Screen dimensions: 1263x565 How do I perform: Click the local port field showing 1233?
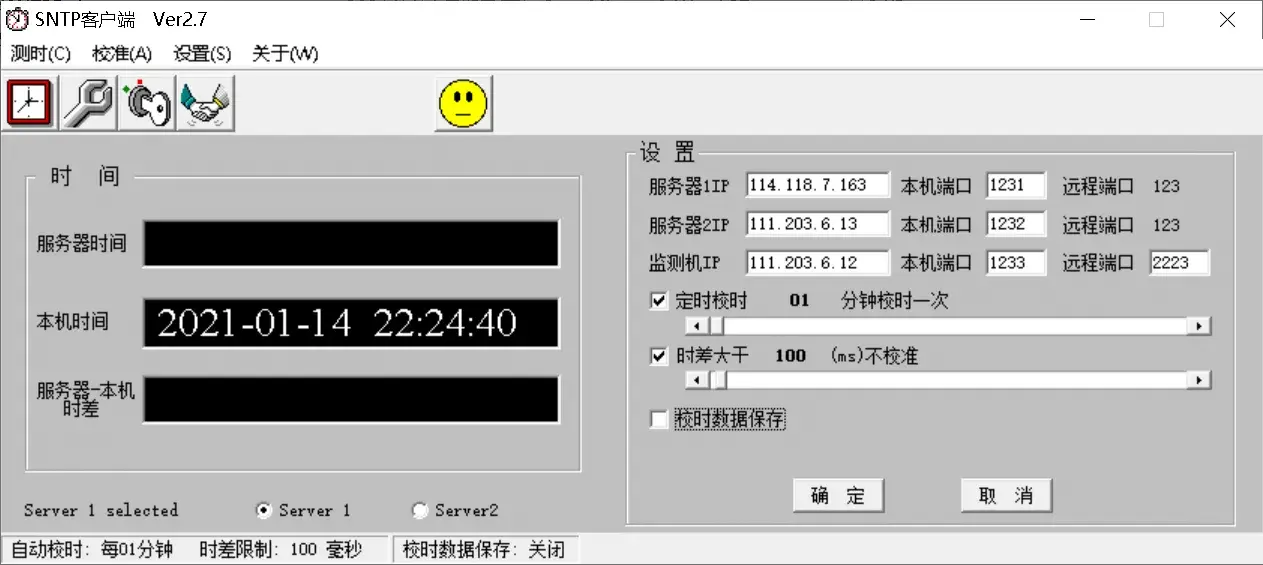[1016, 263]
